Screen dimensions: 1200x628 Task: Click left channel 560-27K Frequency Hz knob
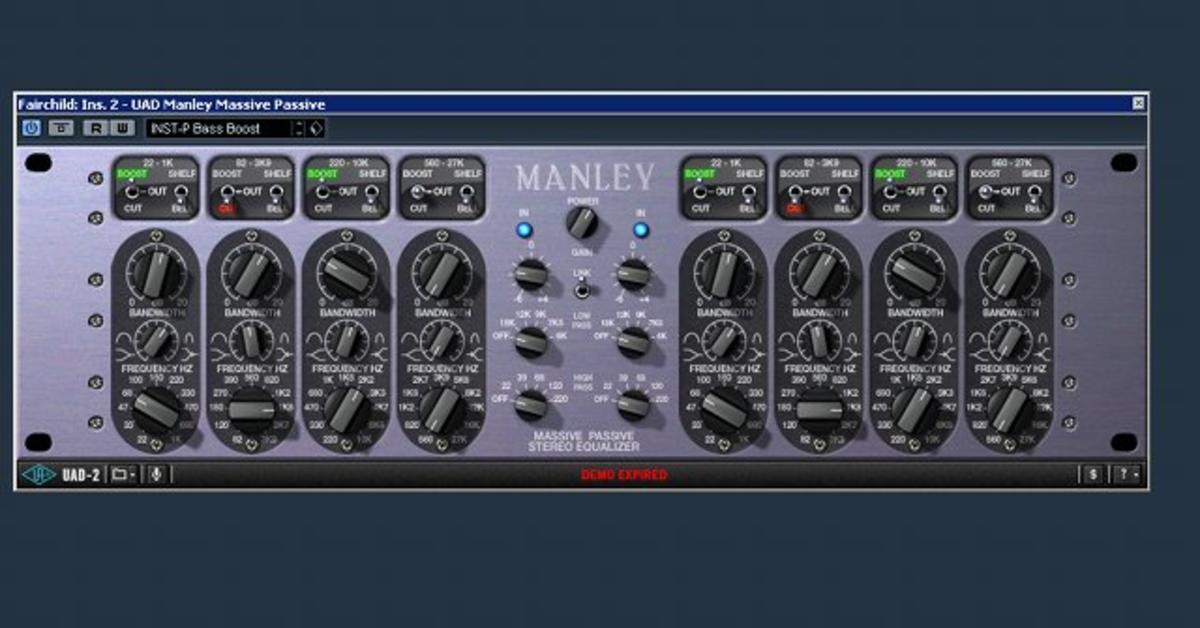(441, 410)
